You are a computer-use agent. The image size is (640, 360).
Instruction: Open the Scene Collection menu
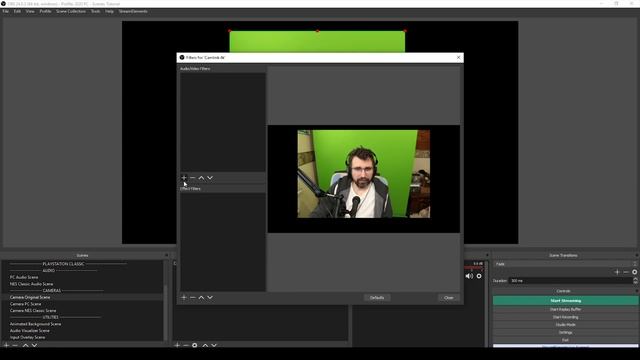pyautogui.click(x=71, y=11)
